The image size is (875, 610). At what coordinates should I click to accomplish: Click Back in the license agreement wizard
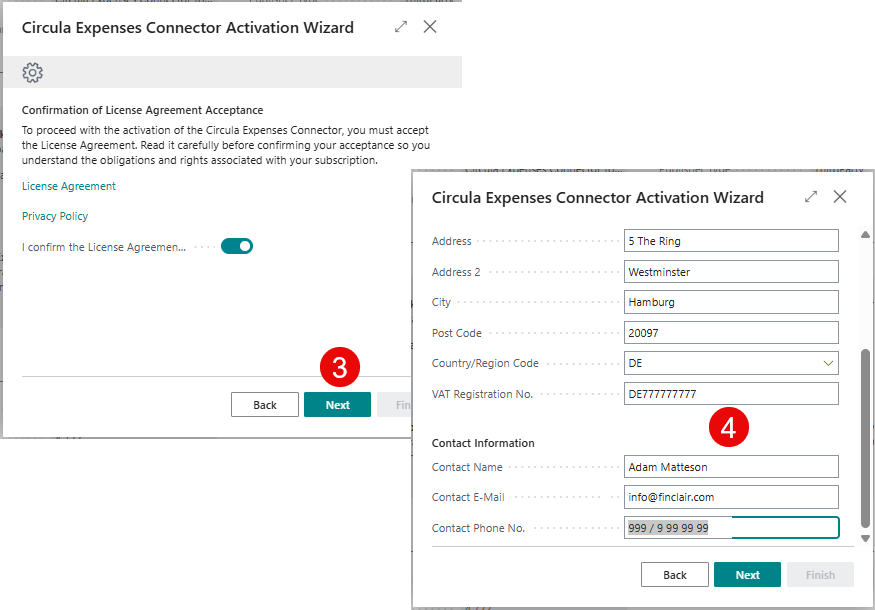[265, 405]
